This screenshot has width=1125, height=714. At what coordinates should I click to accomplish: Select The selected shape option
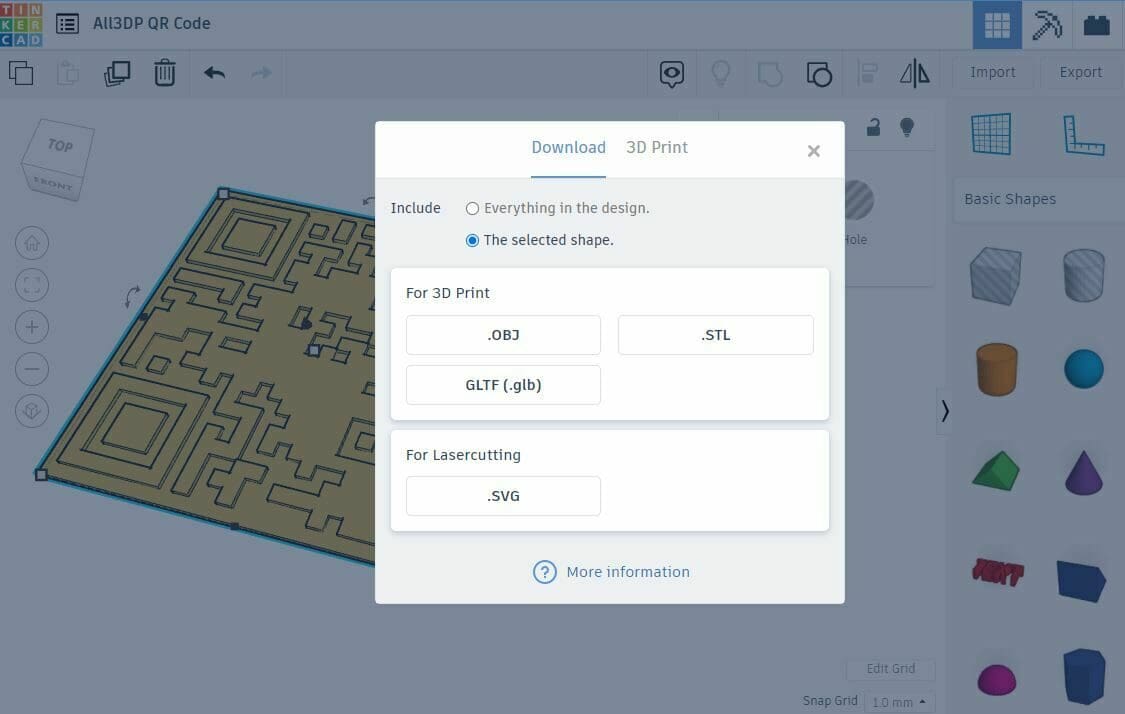tap(540, 240)
